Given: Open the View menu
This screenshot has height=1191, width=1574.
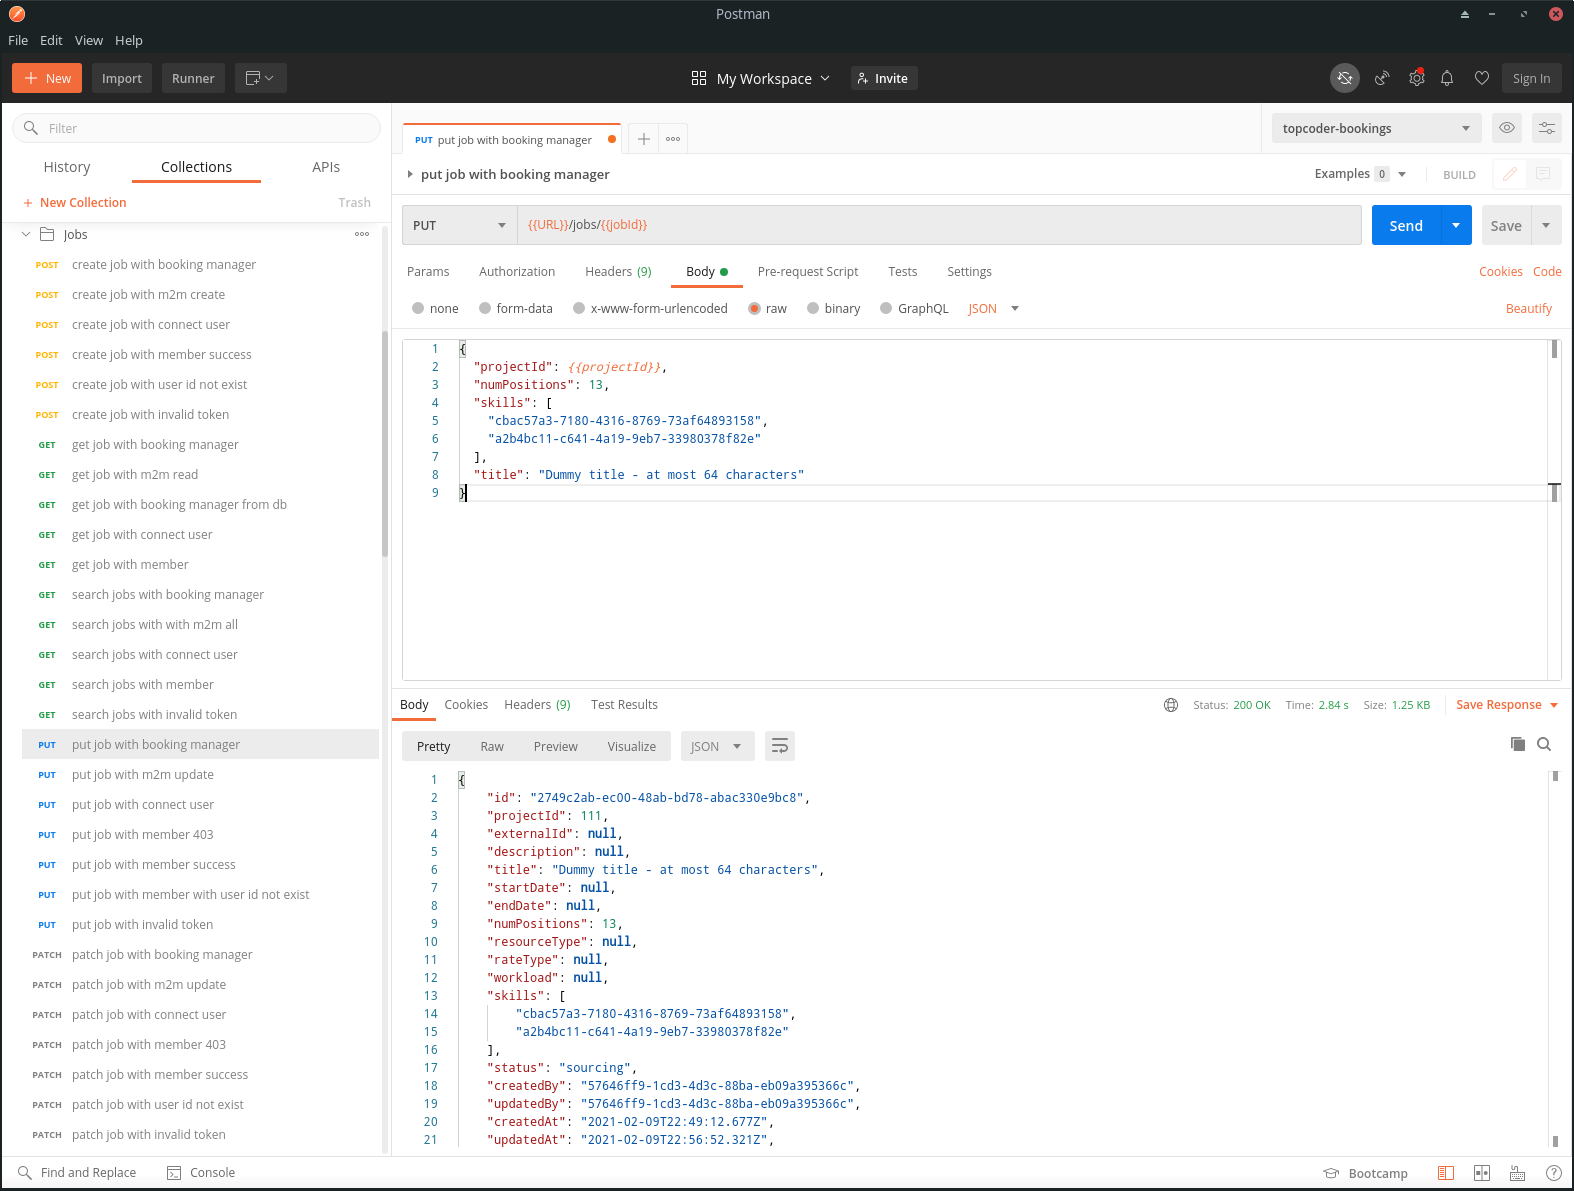Looking at the screenshot, I should [x=89, y=40].
